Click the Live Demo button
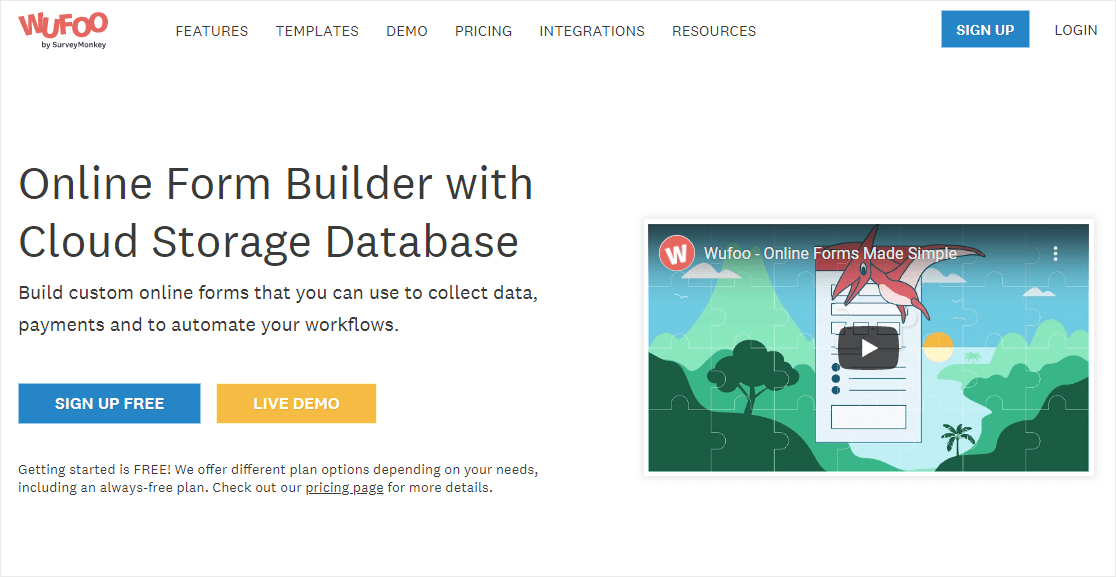Image resolution: width=1116 pixels, height=577 pixels. point(296,403)
